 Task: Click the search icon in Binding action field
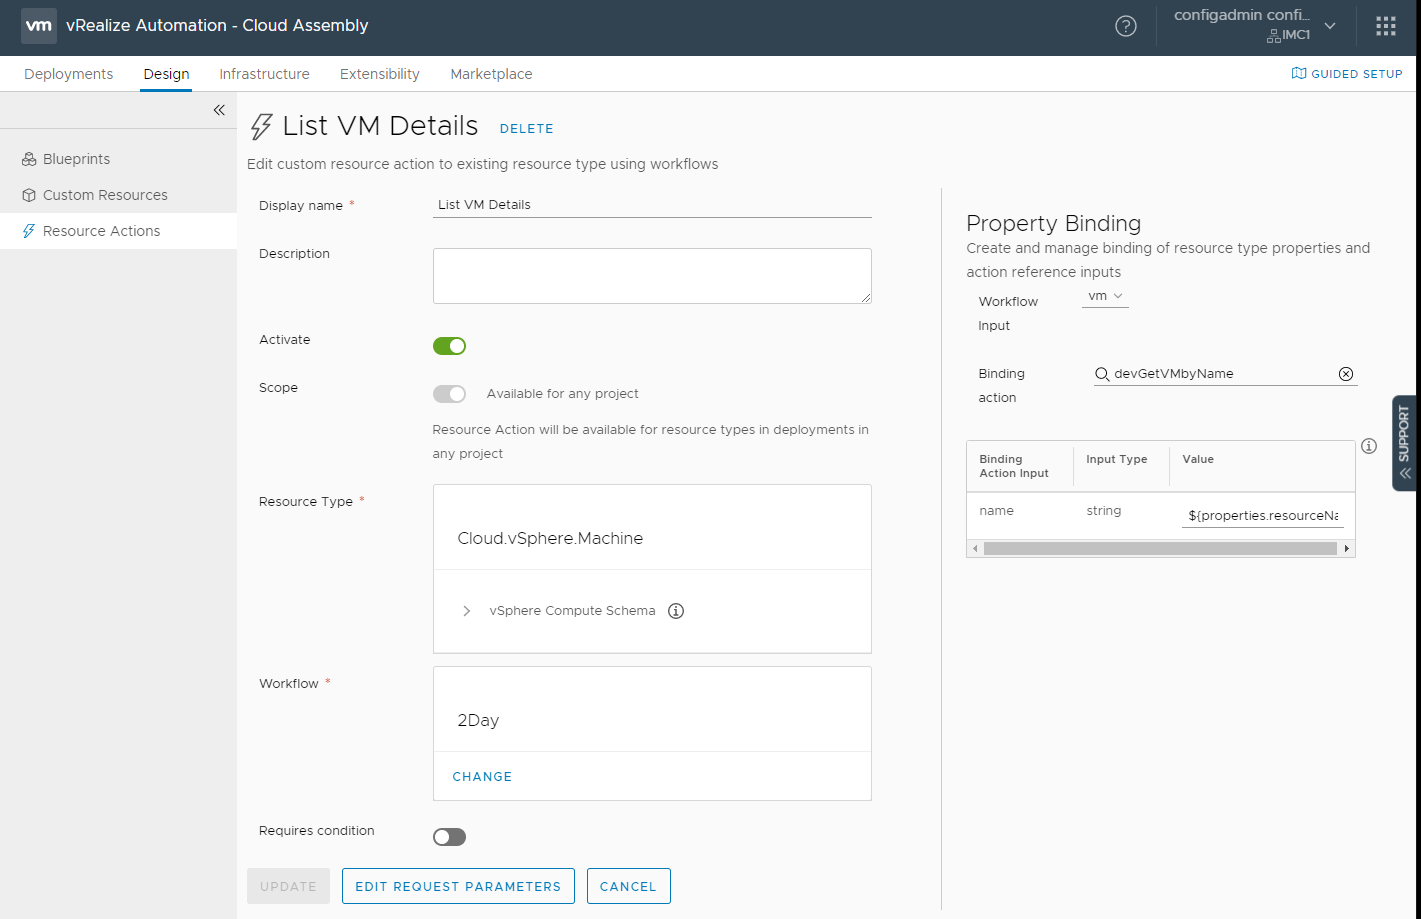click(1102, 374)
